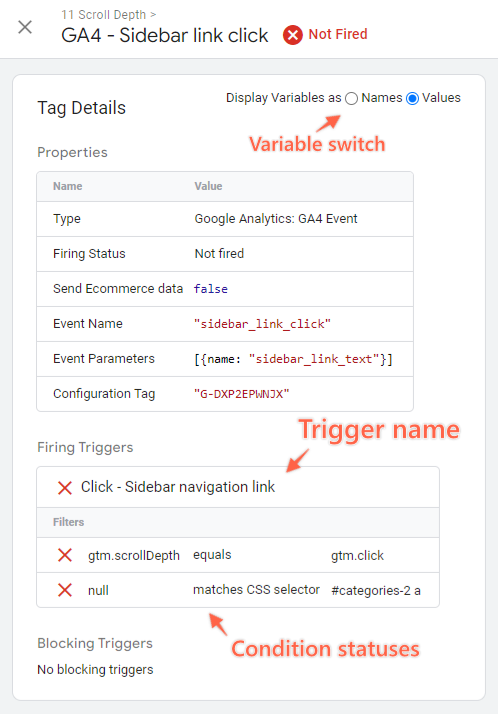Select the Values radio button

point(412,98)
